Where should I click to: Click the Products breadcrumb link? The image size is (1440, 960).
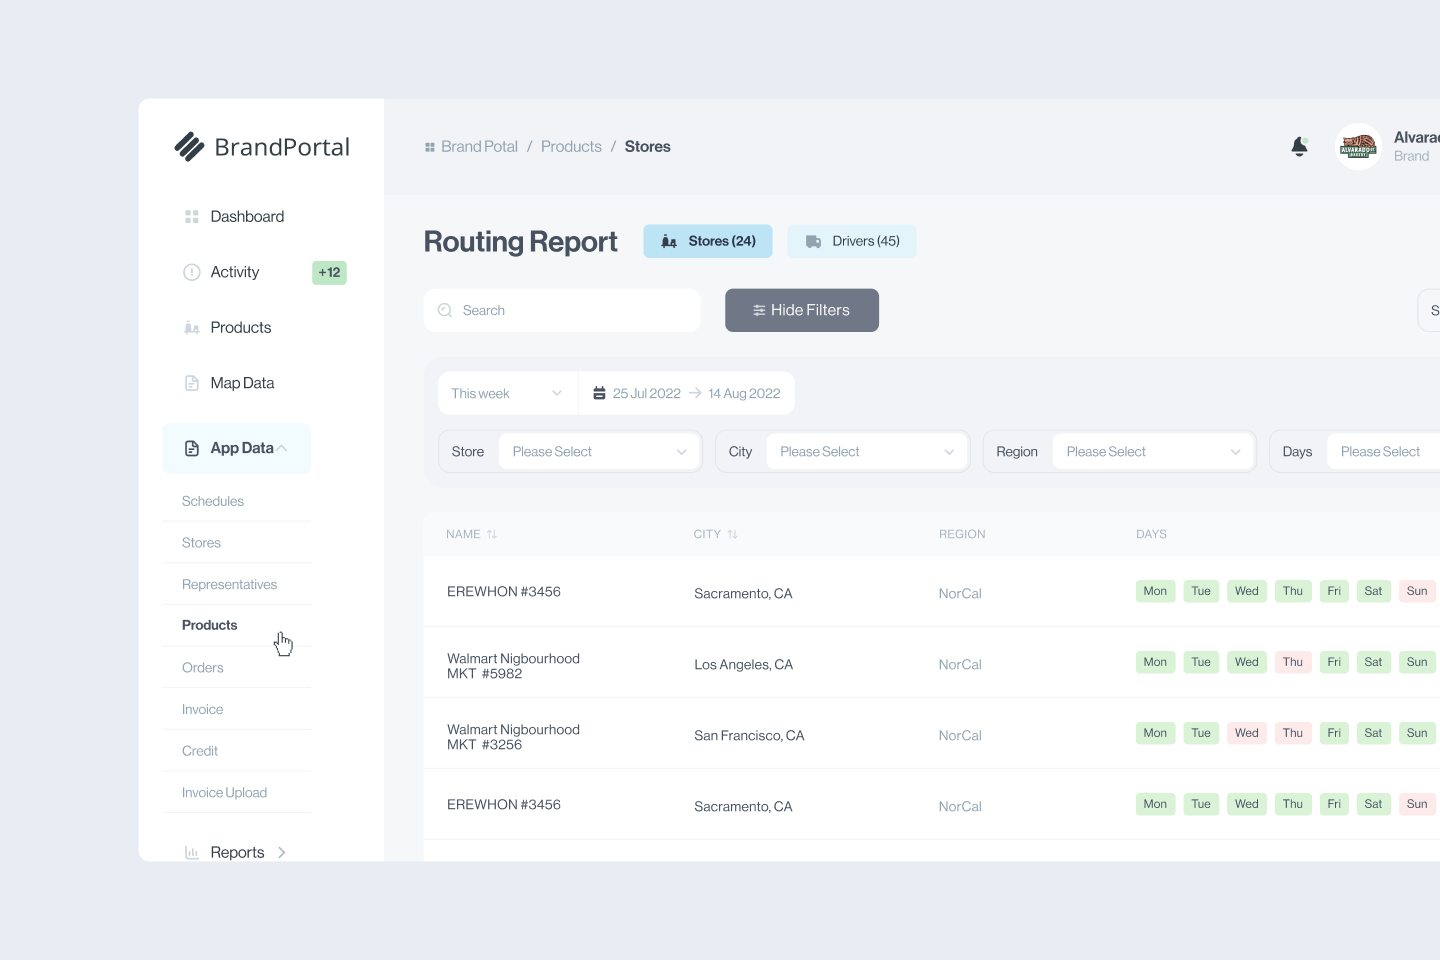[x=571, y=147]
